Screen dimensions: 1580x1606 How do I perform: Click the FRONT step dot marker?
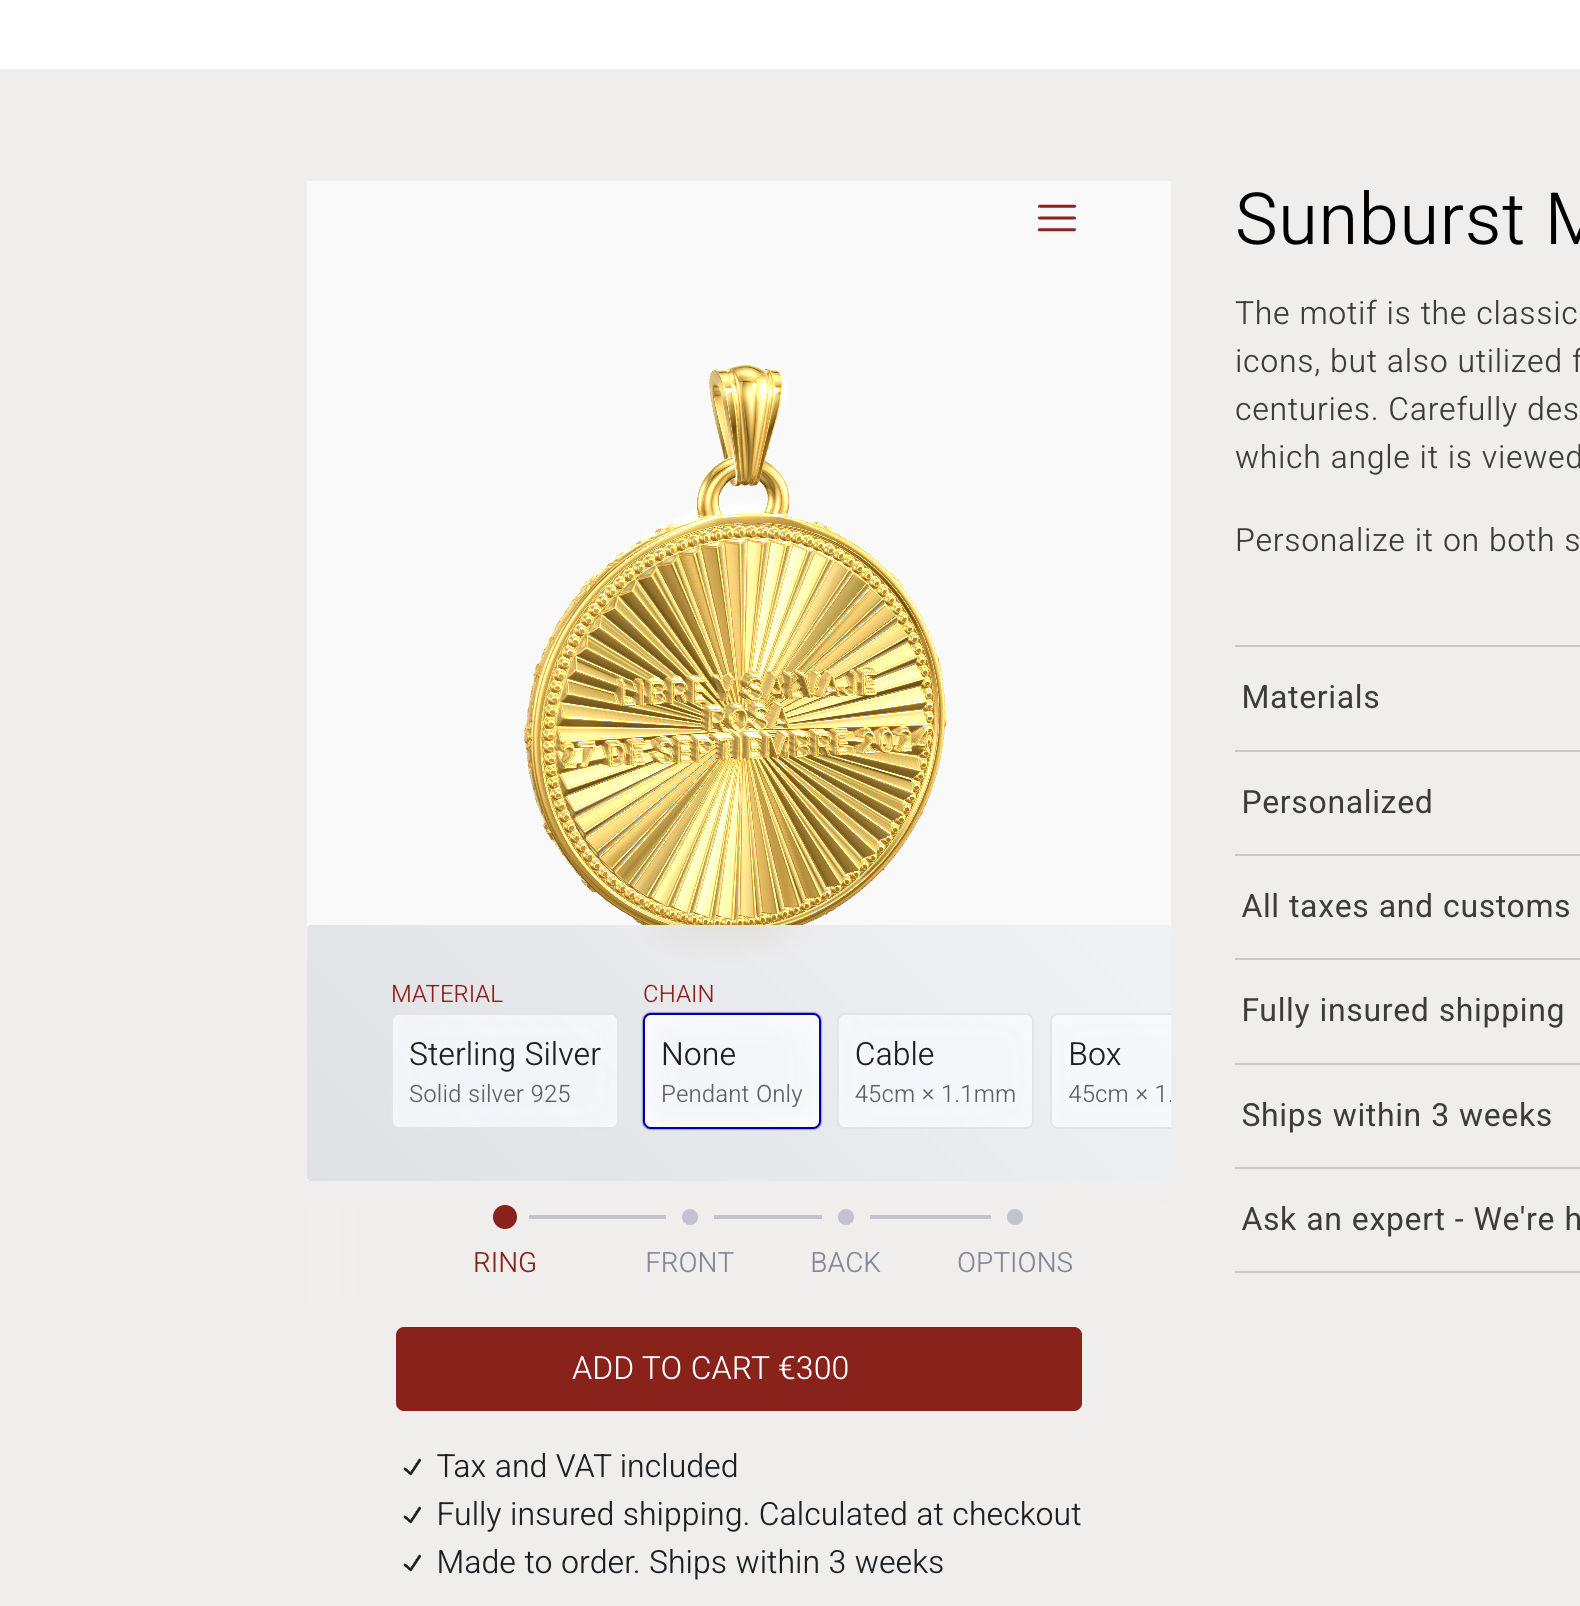[690, 1217]
